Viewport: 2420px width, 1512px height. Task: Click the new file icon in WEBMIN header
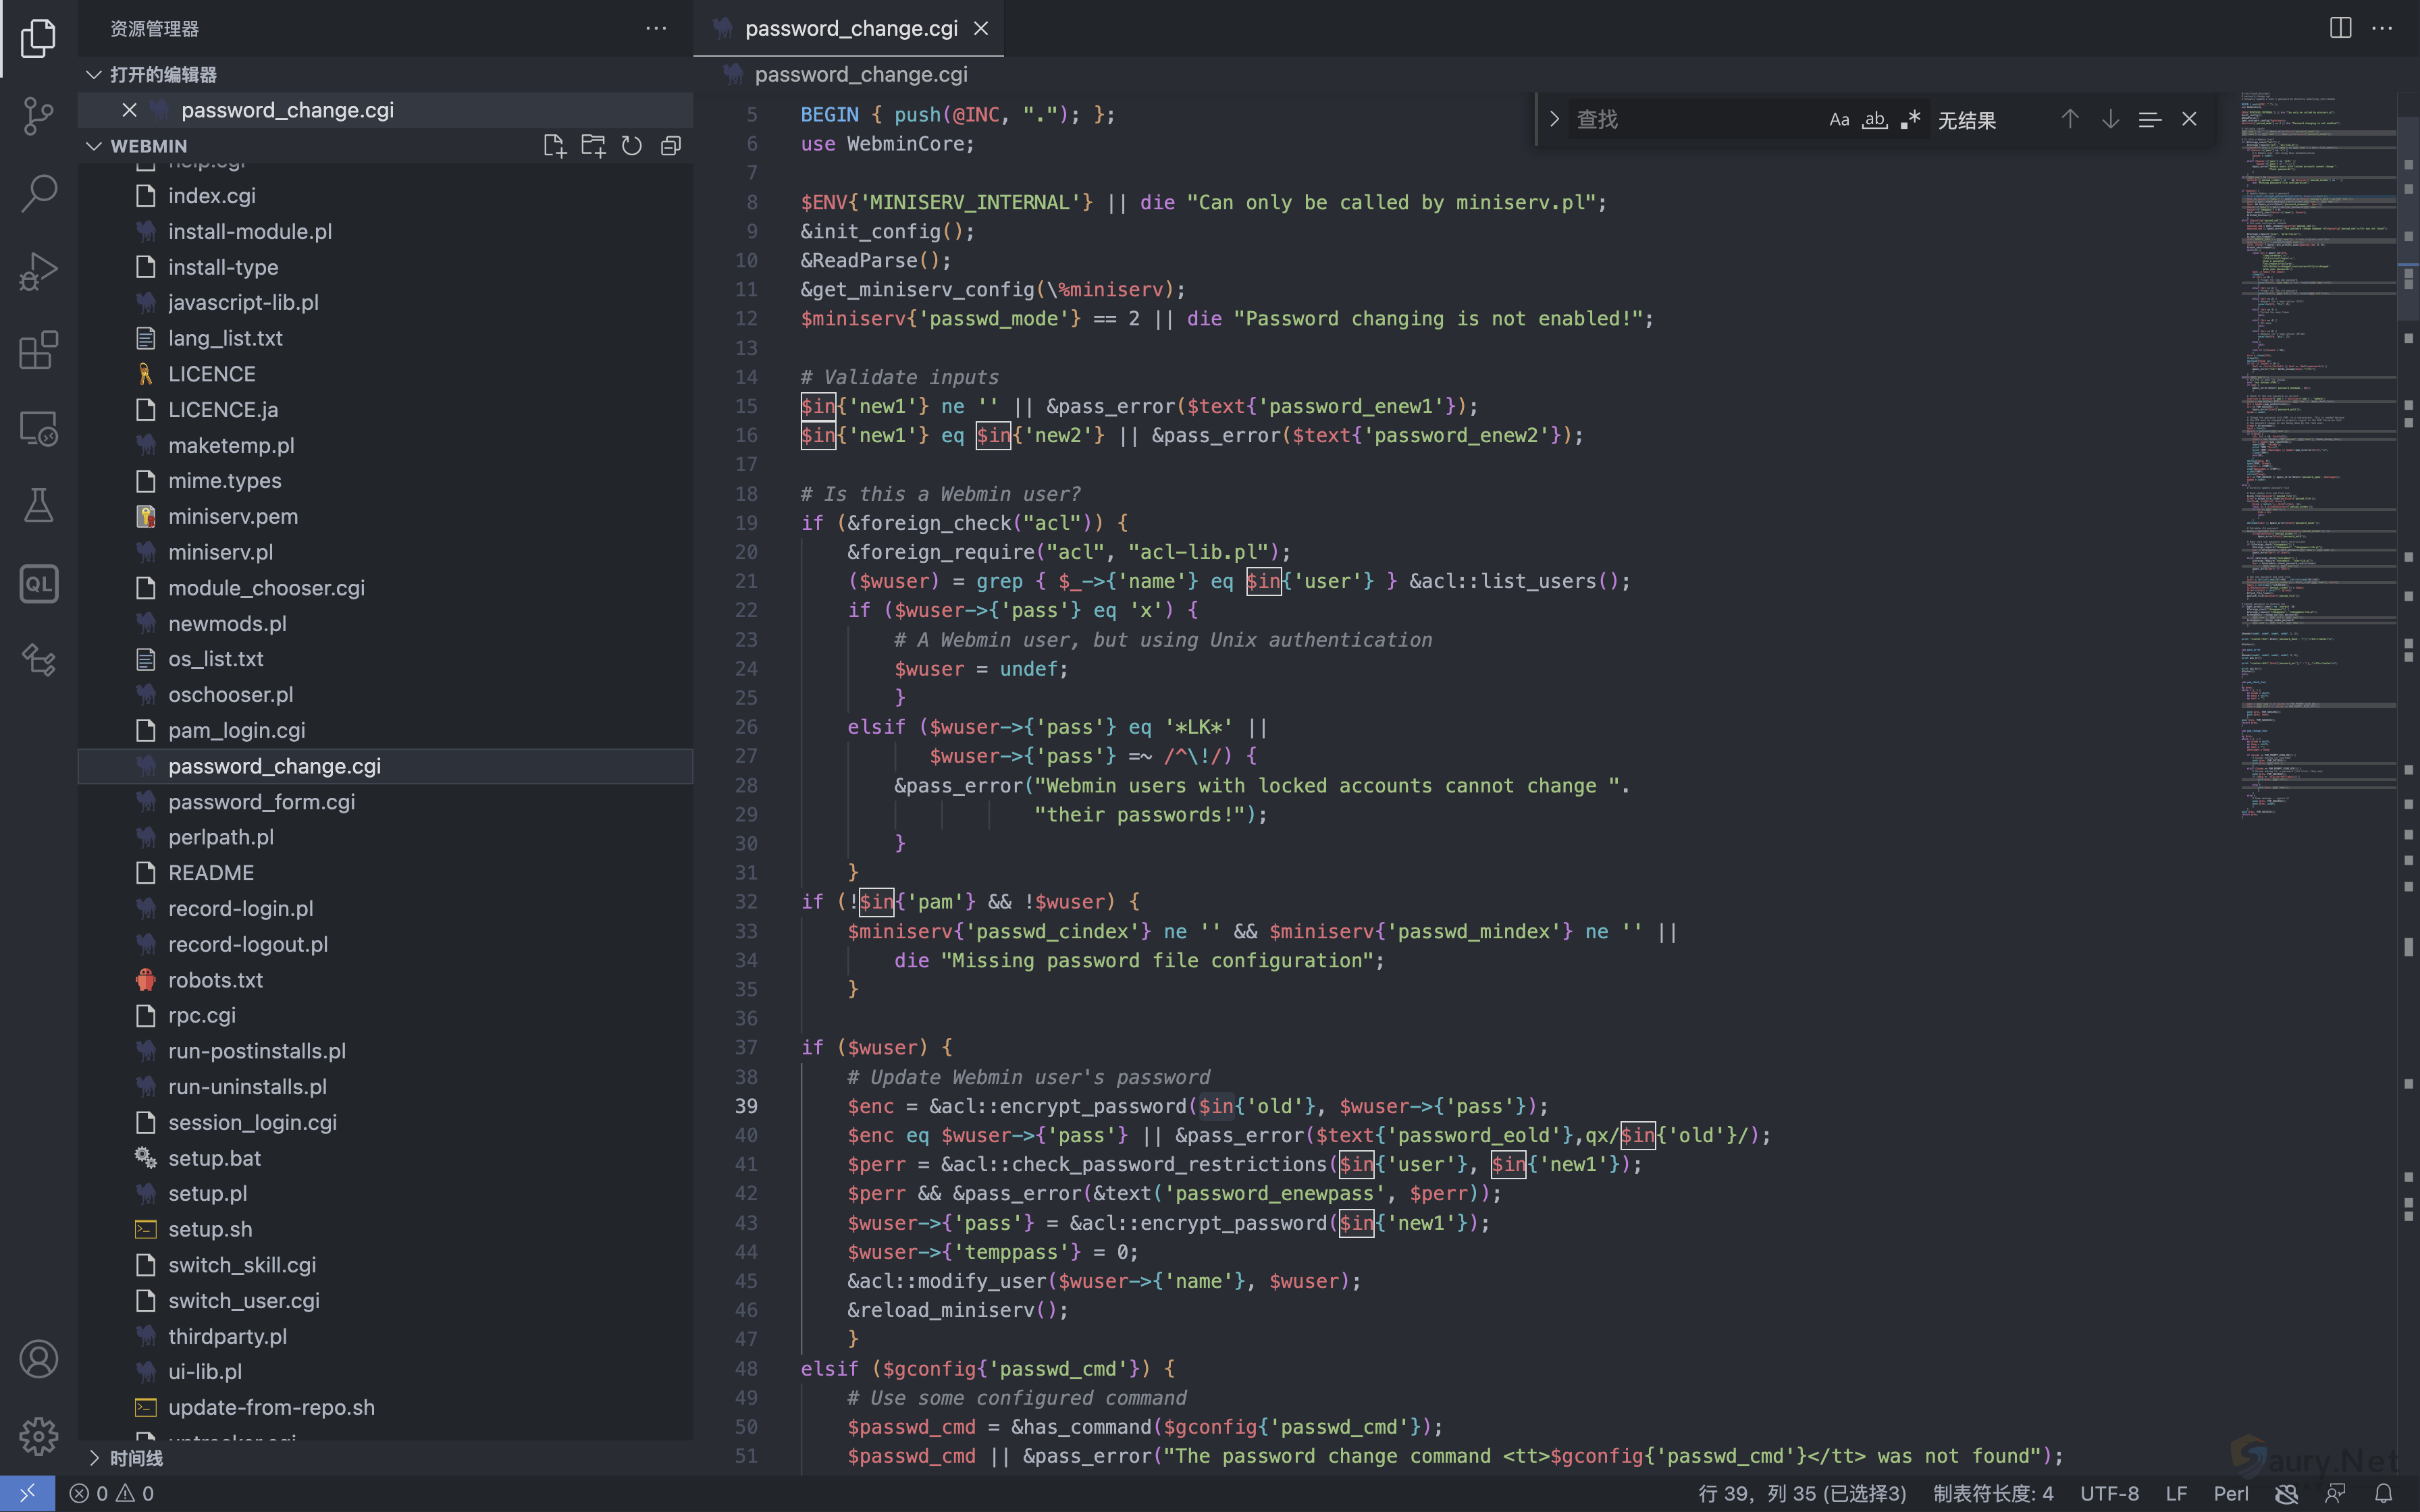554,146
